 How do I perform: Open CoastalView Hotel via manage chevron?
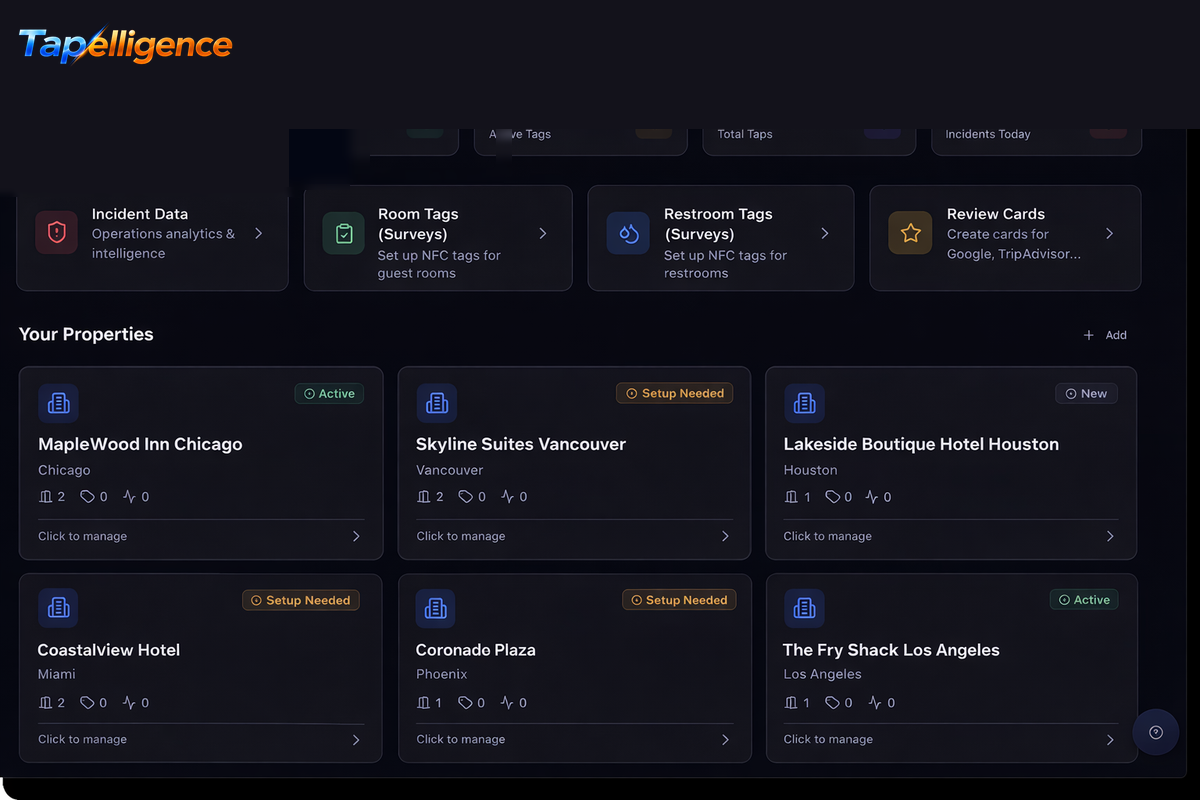(x=356, y=740)
